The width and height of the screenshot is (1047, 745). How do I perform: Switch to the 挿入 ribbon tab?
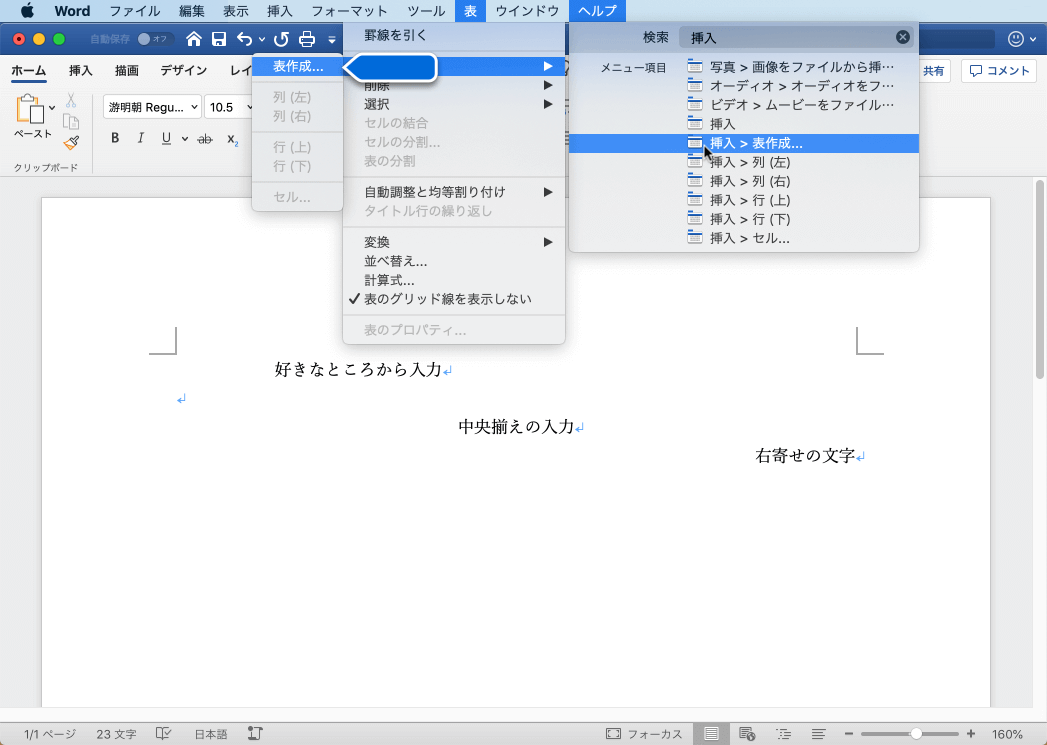point(81,70)
